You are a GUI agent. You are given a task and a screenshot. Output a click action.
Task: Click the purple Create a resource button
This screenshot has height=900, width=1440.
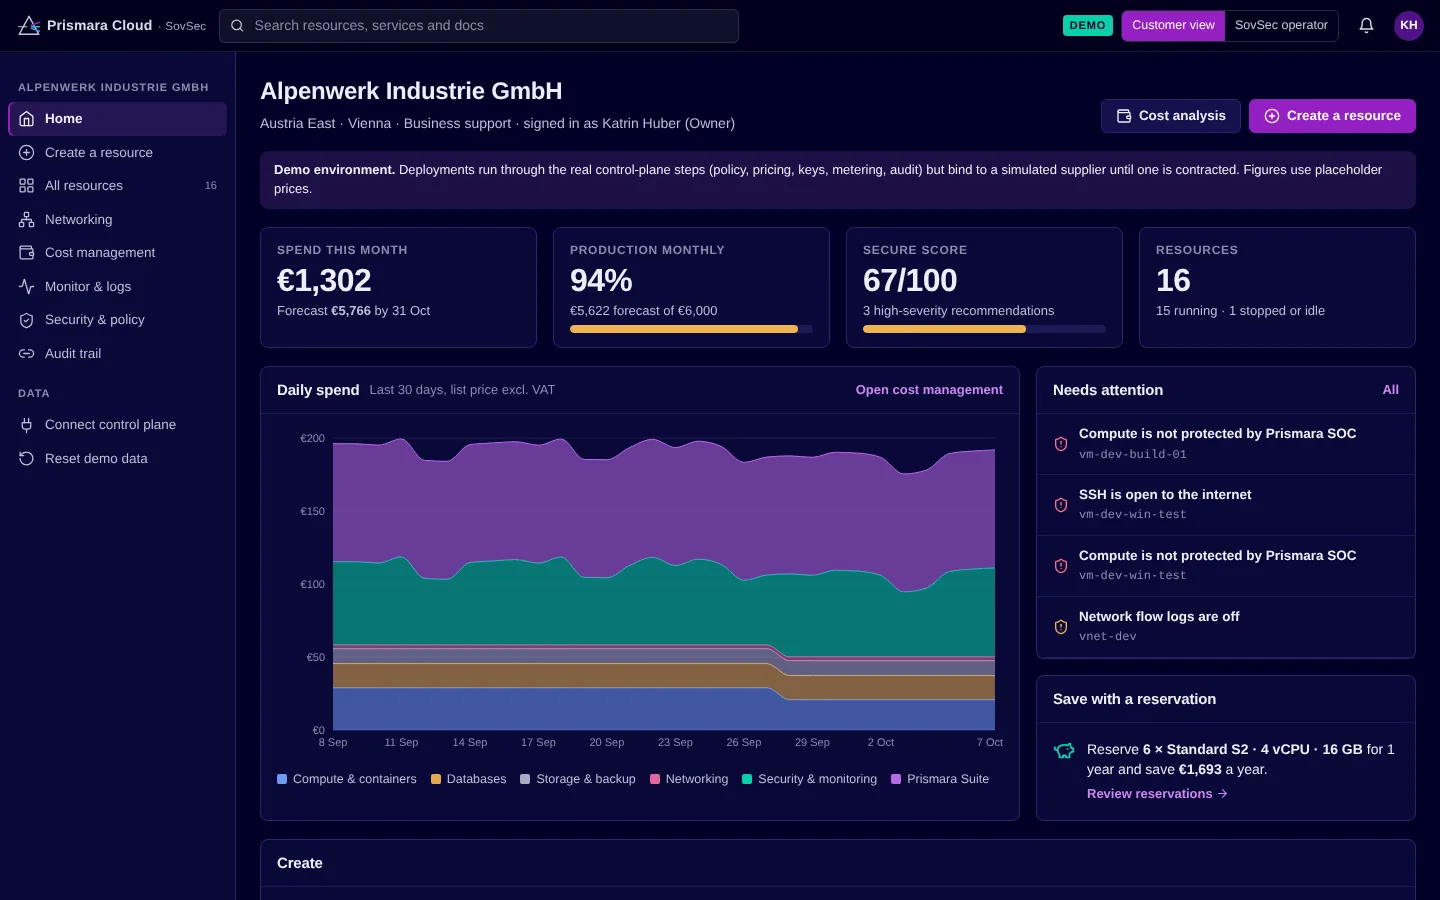1332,116
